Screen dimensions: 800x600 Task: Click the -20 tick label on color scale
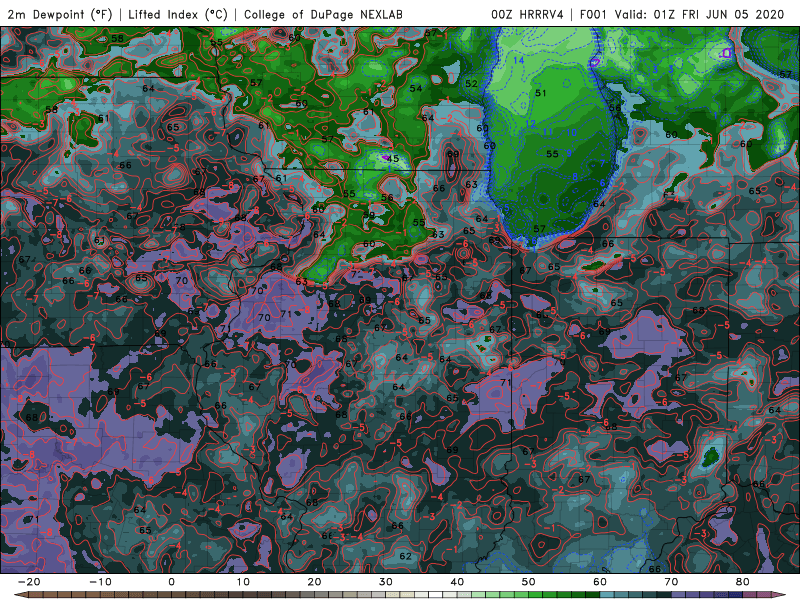[x=29, y=582]
